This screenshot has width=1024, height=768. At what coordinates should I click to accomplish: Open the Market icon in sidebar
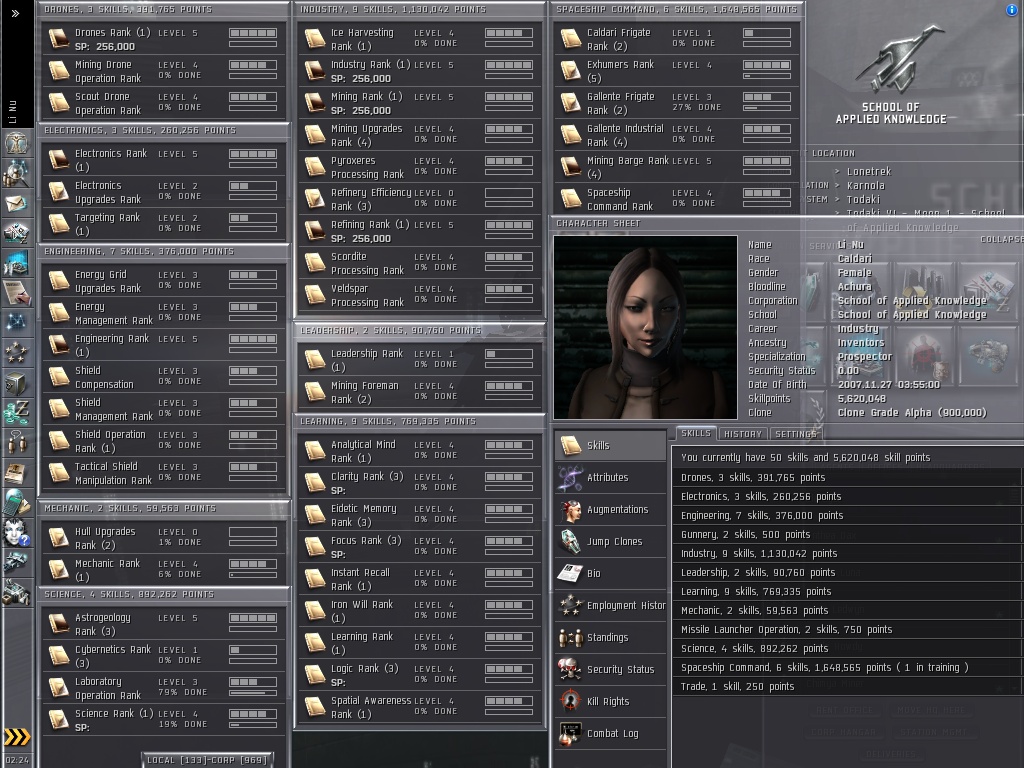point(16,233)
